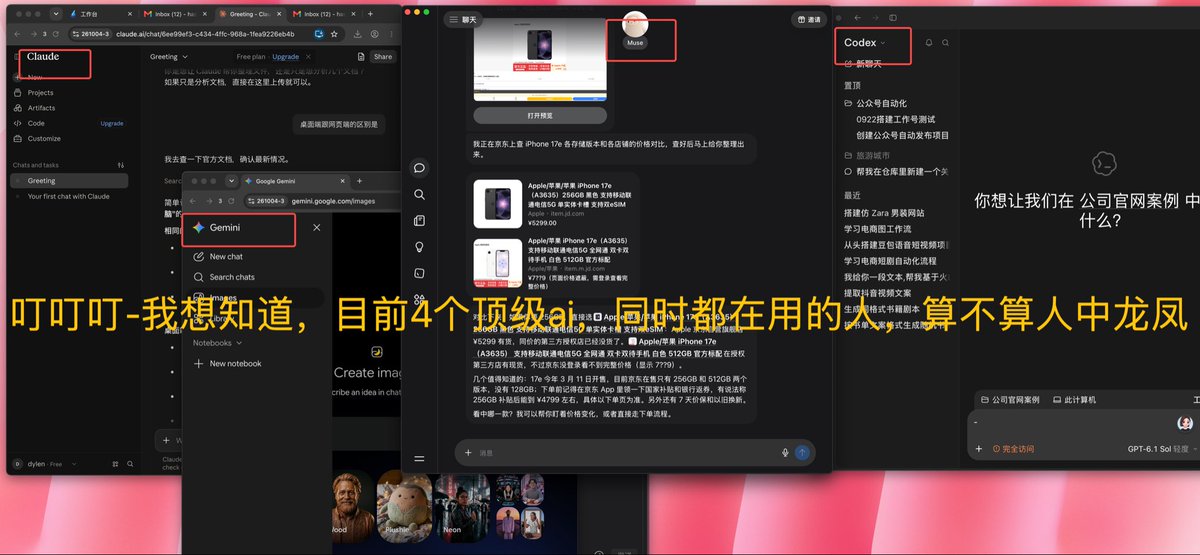1200x555 pixels.
Task: Open 搭建仿 Zara 男装网站 chat
Action: click(x=884, y=213)
